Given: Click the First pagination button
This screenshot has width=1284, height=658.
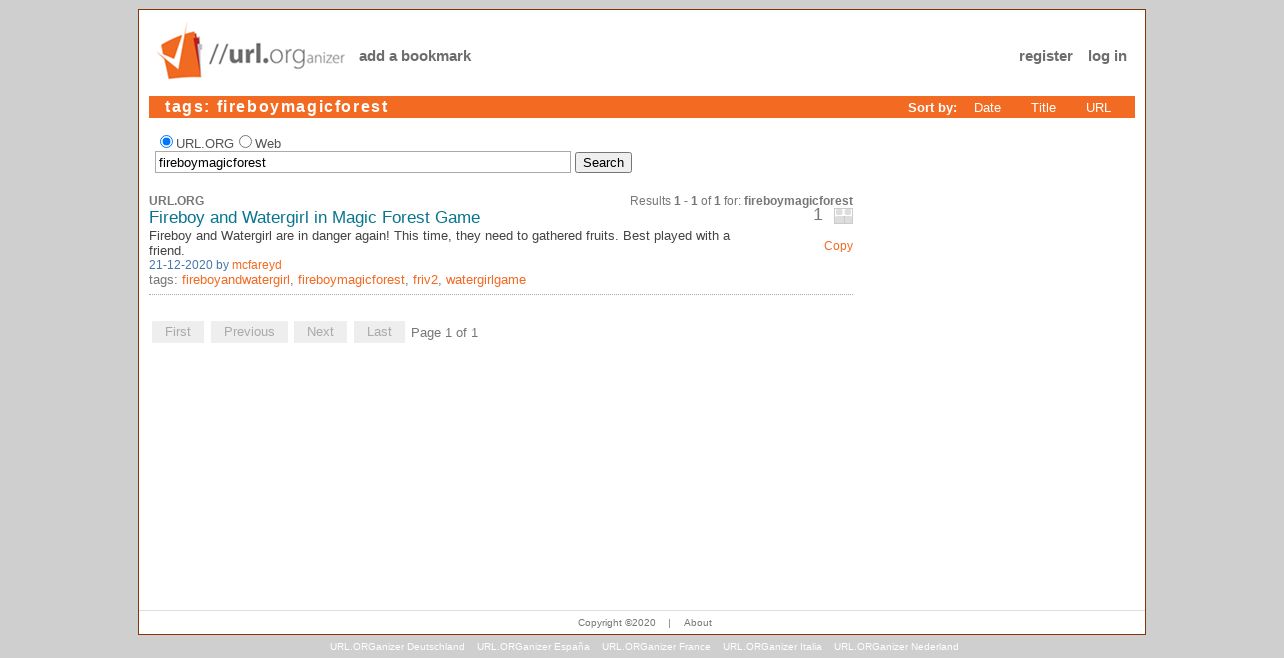Looking at the screenshot, I should click(x=178, y=332).
